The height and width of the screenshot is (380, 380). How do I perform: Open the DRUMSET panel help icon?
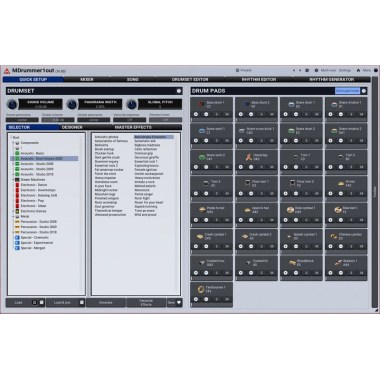[179, 91]
